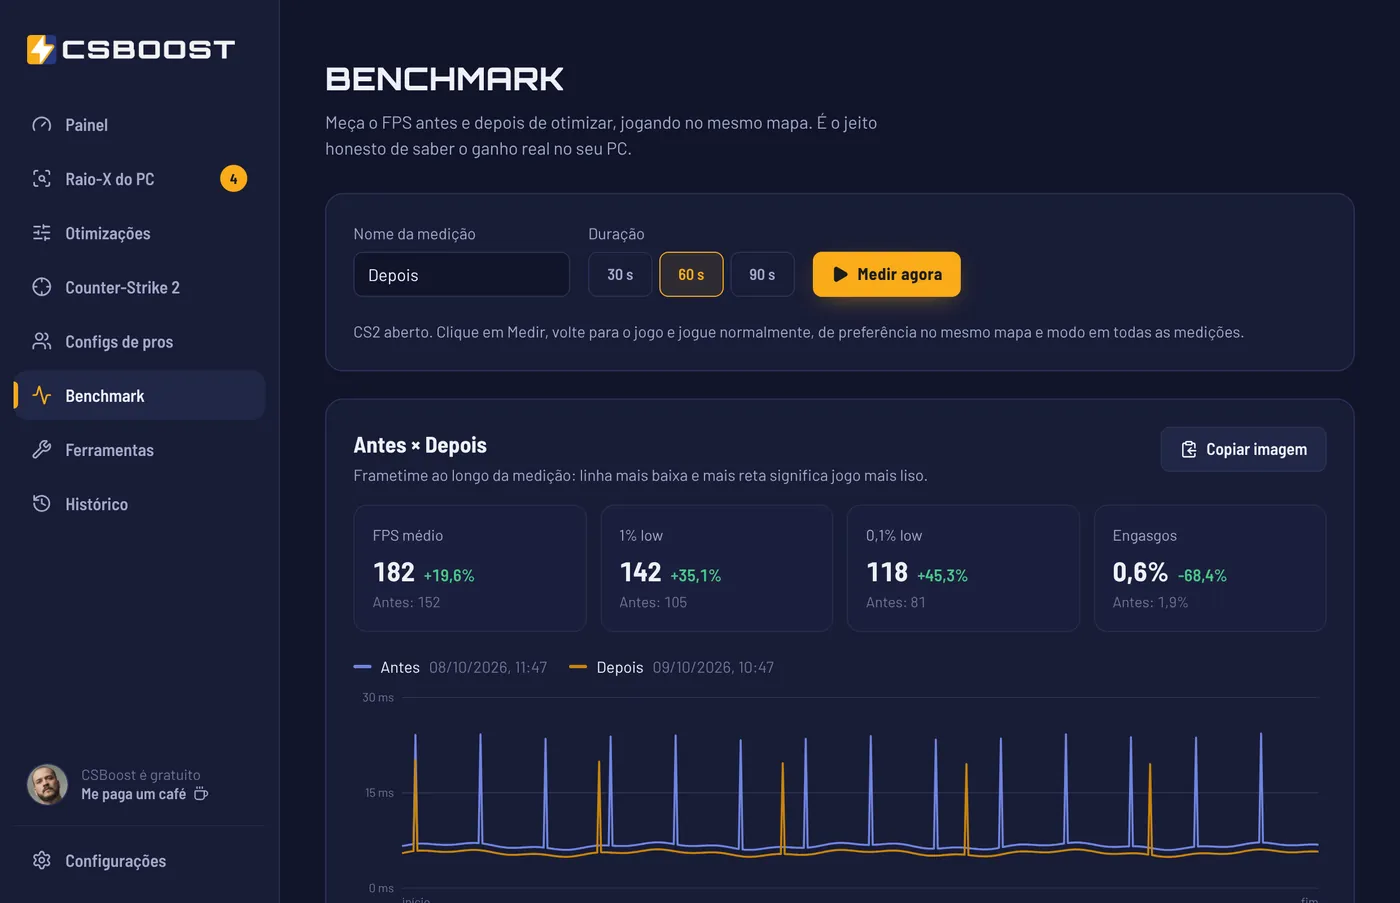1400x903 pixels.
Task: Click the Depois orange line color swatch
Action: [x=578, y=667]
